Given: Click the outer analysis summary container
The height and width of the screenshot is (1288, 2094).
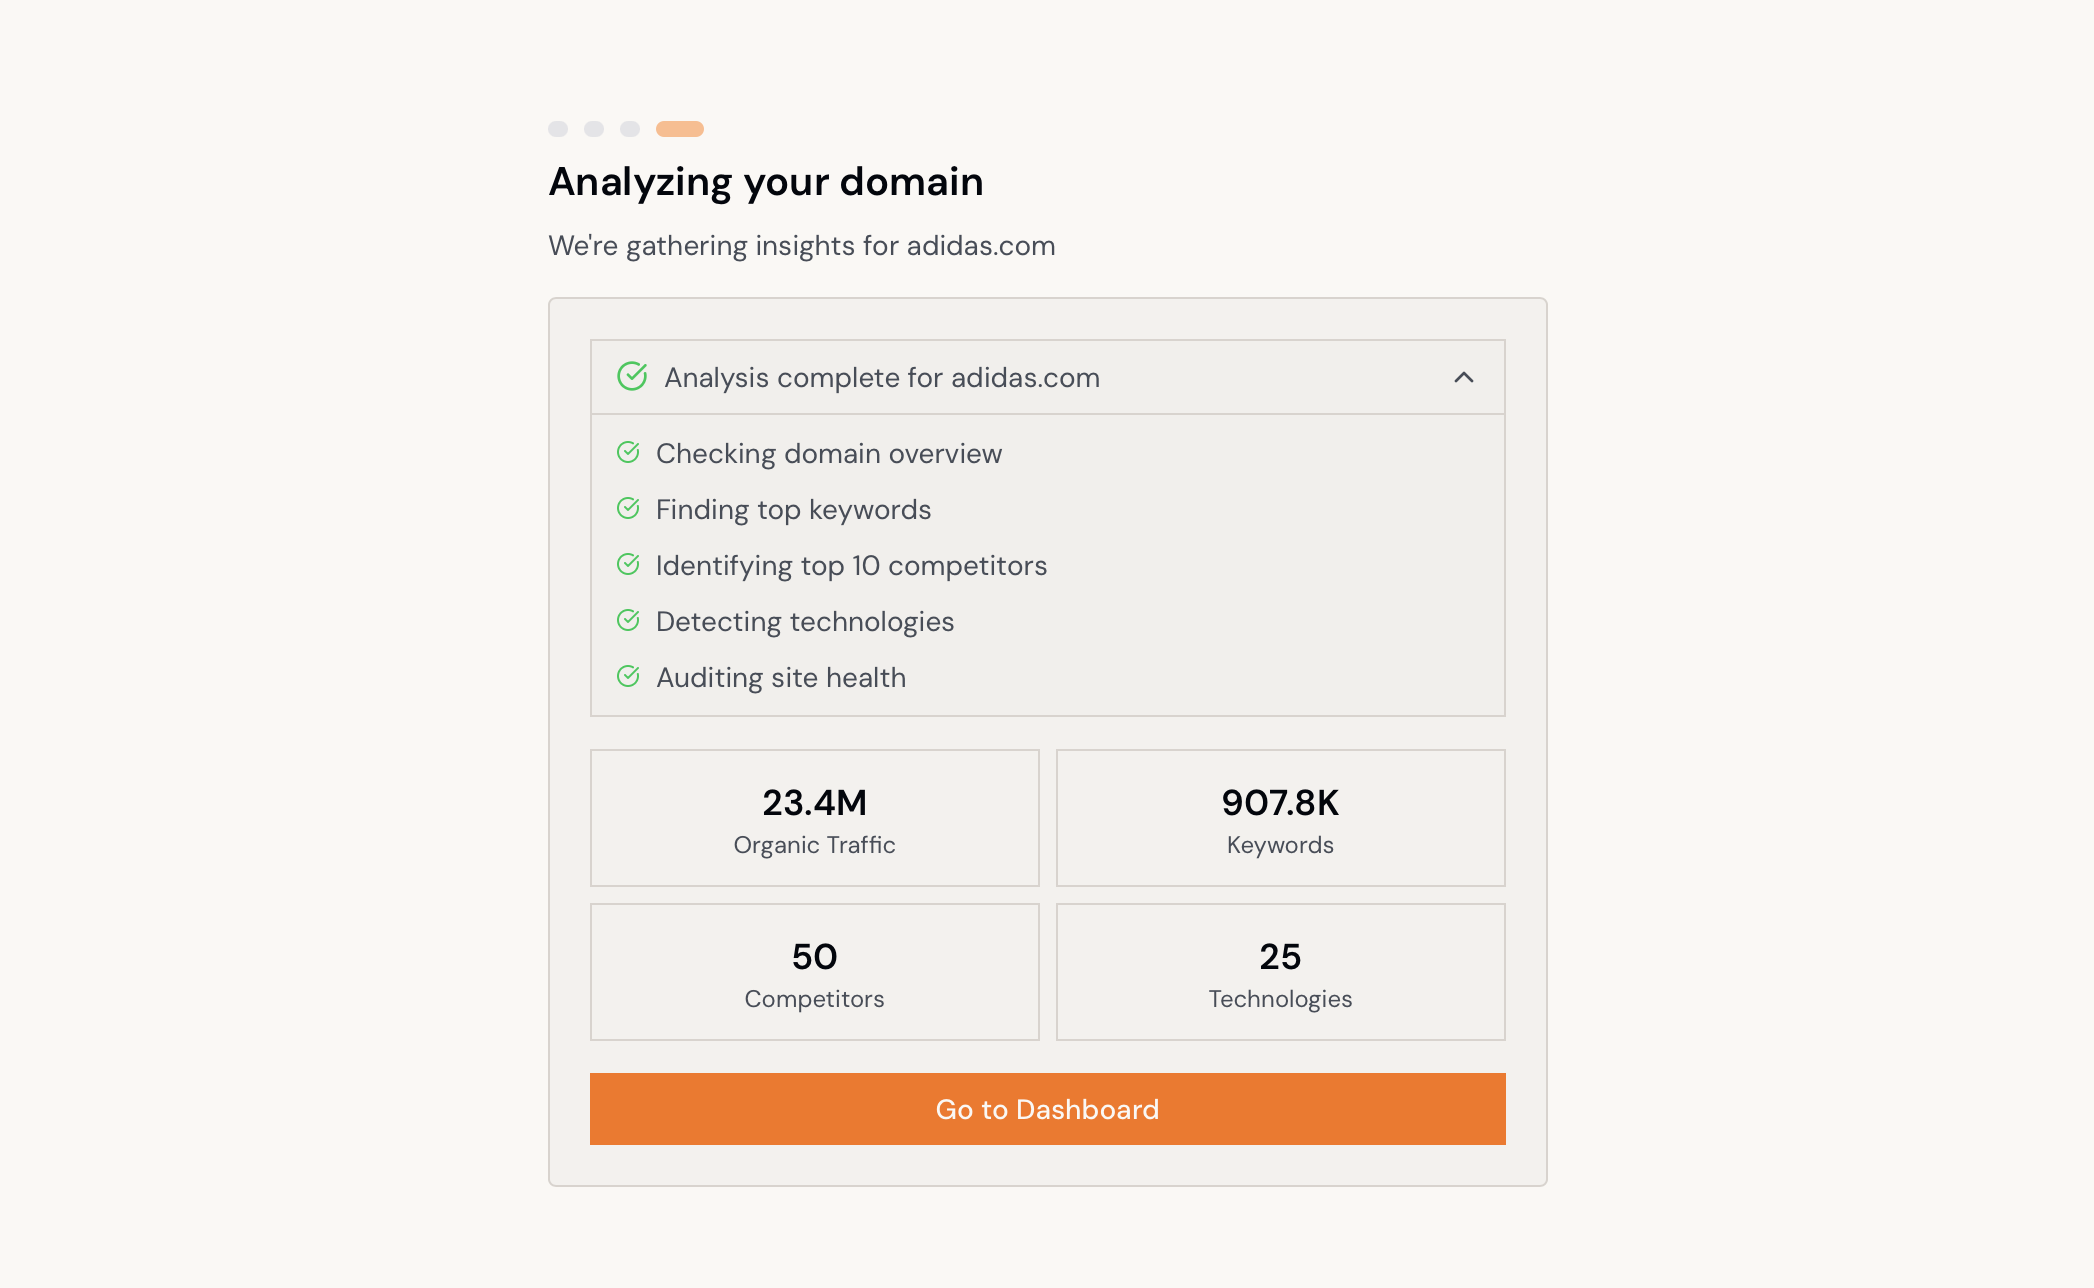Looking at the screenshot, I should click(x=1046, y=1175).
